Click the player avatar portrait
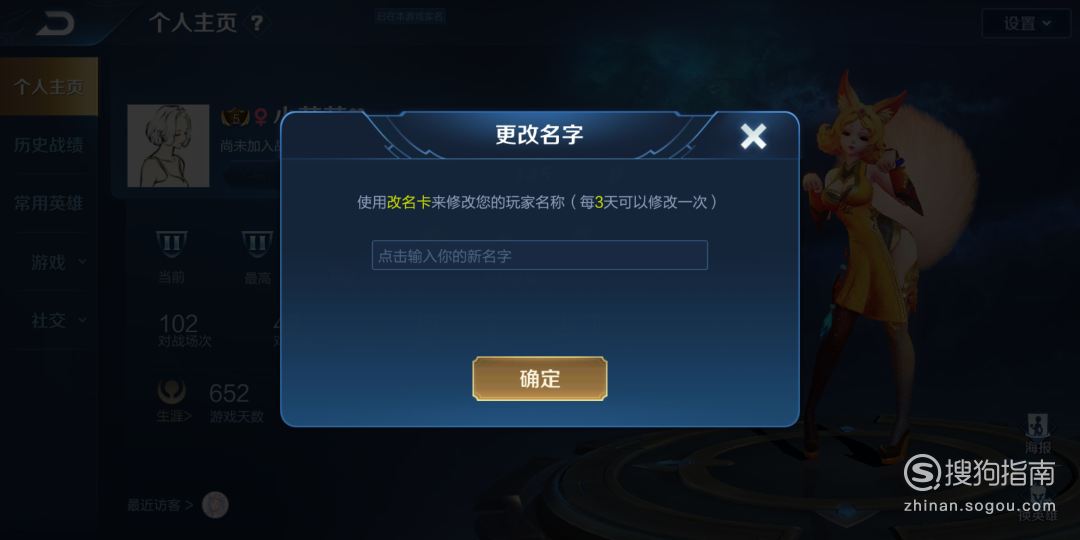1080x540 pixels. (x=168, y=145)
